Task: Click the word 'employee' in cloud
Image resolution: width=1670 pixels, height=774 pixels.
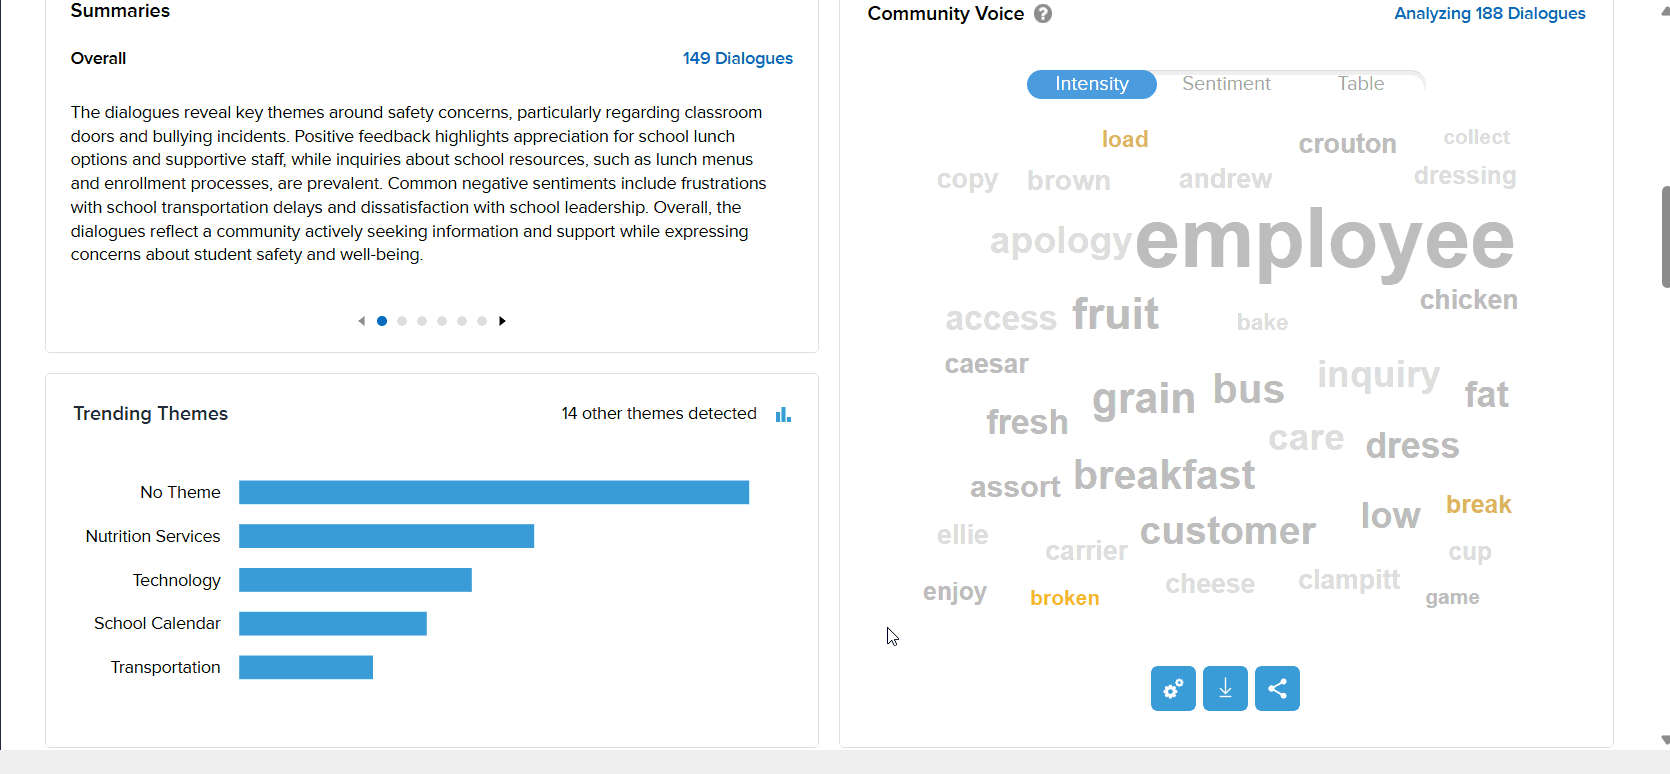Action: pos(1324,241)
